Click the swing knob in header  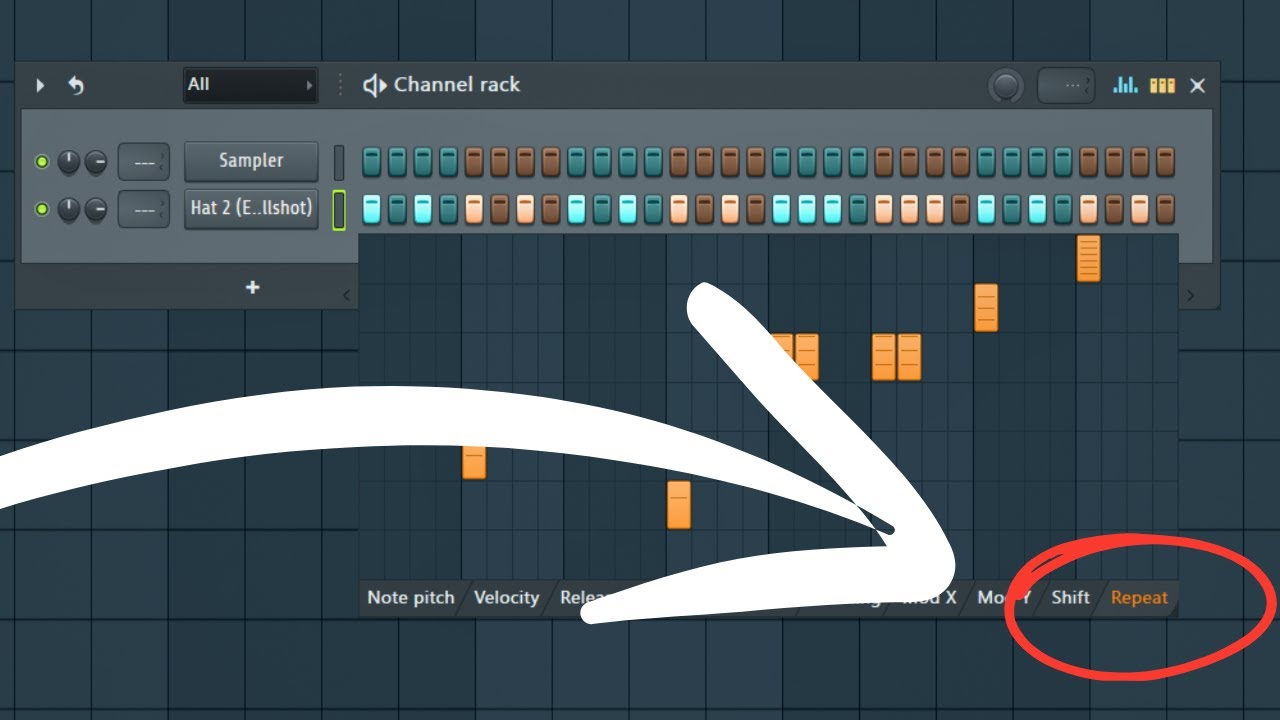(1006, 86)
